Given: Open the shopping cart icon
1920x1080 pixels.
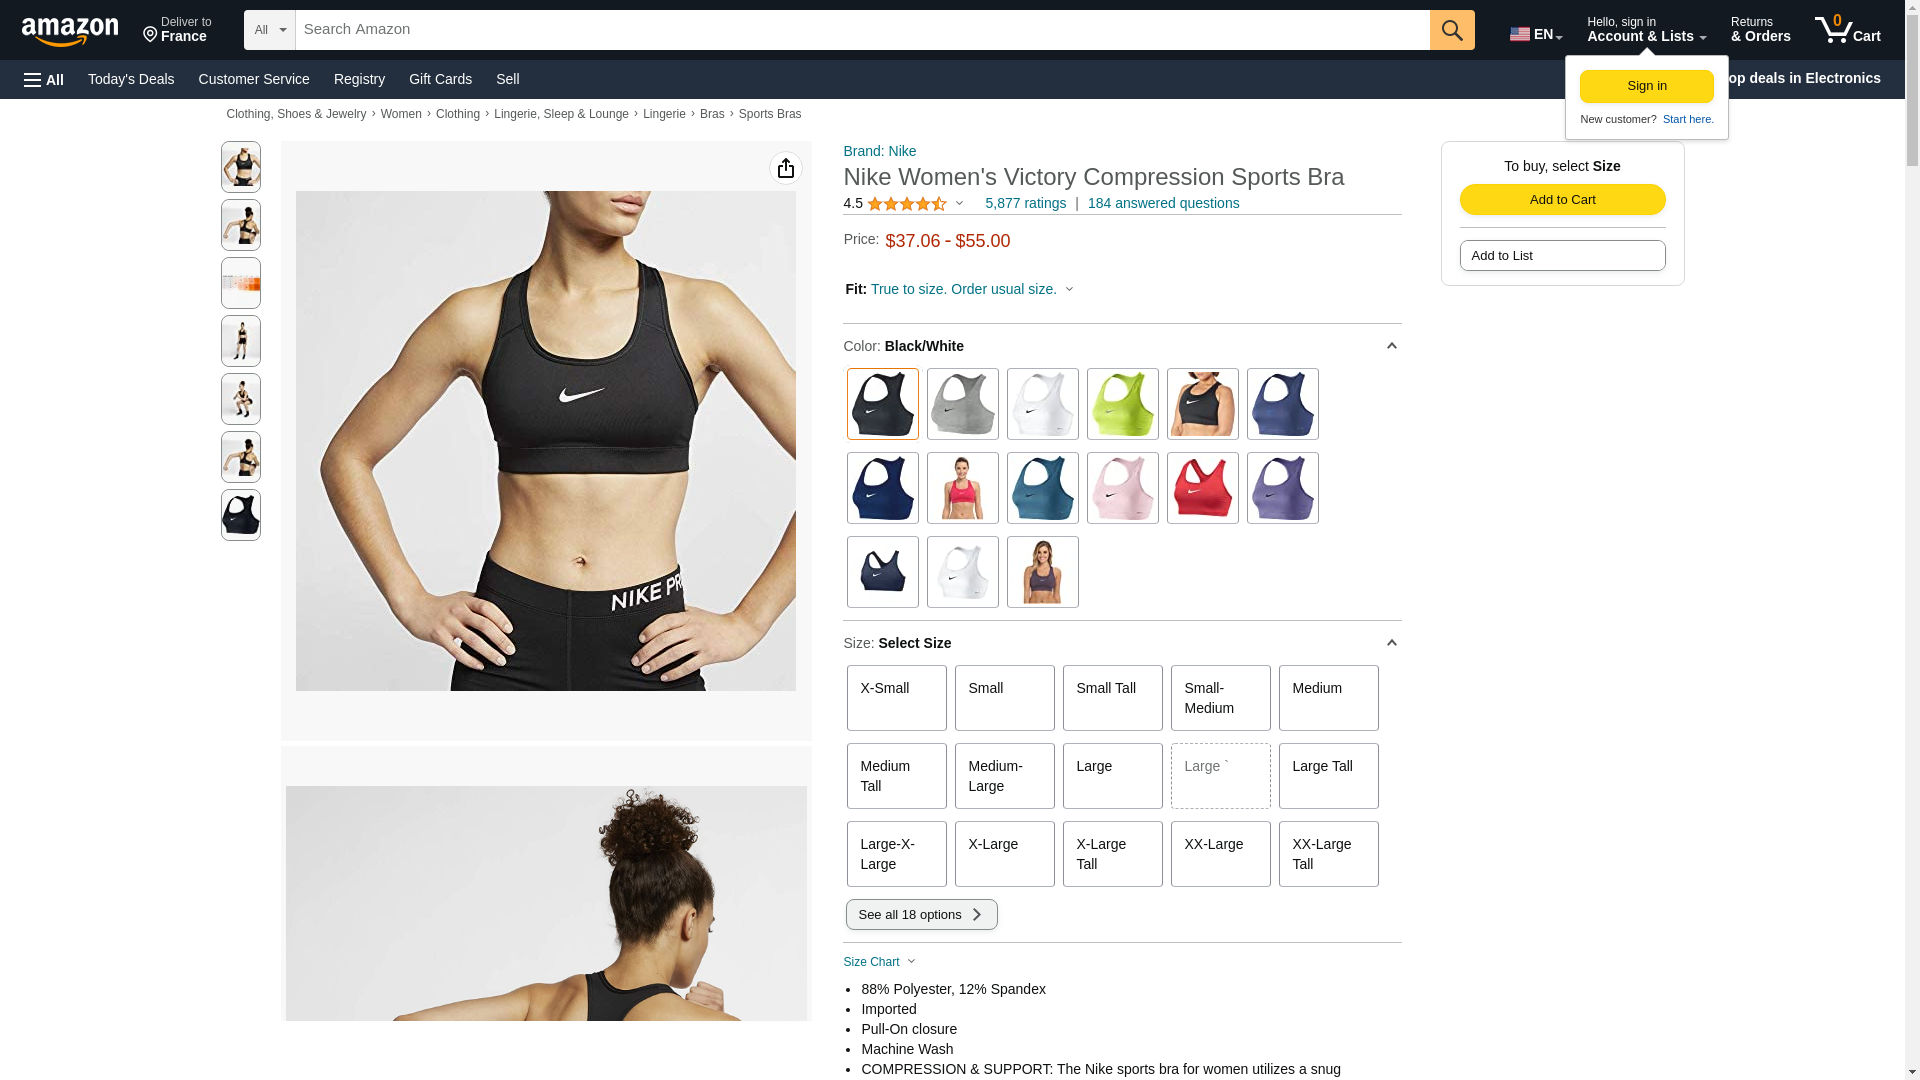Looking at the screenshot, I should 1848,30.
